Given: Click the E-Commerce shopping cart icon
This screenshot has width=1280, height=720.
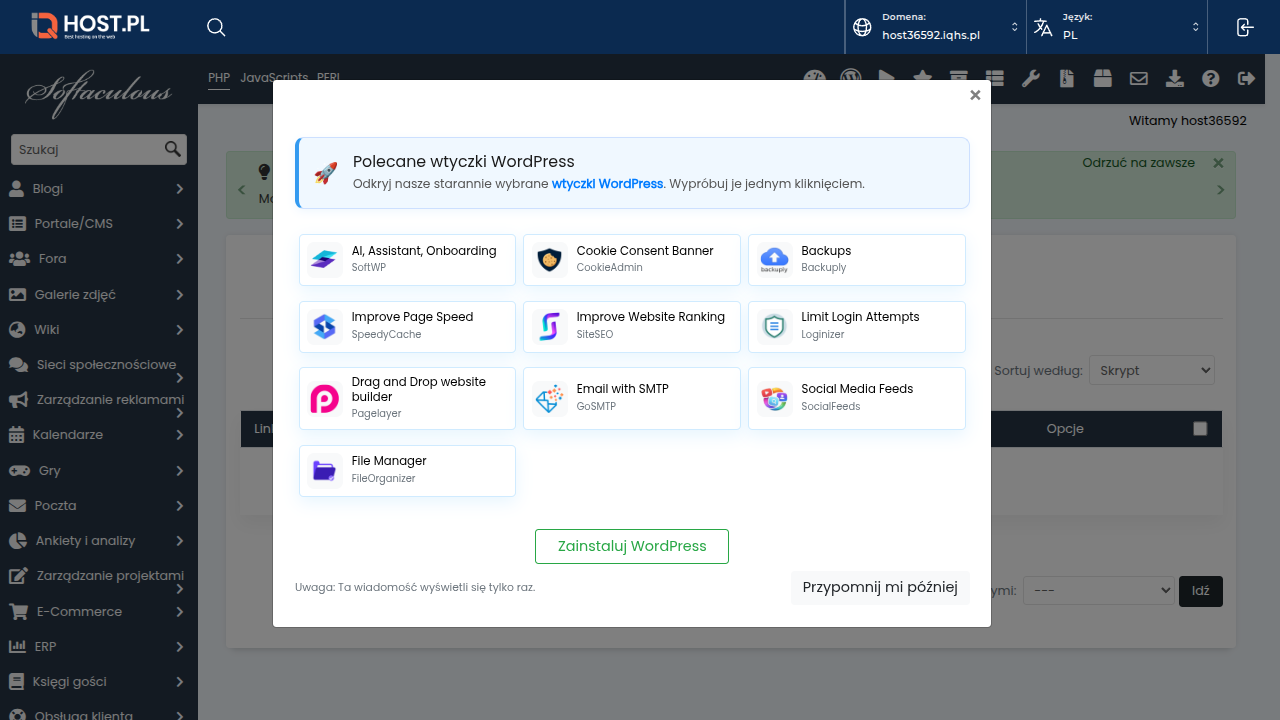Looking at the screenshot, I should tap(18, 611).
